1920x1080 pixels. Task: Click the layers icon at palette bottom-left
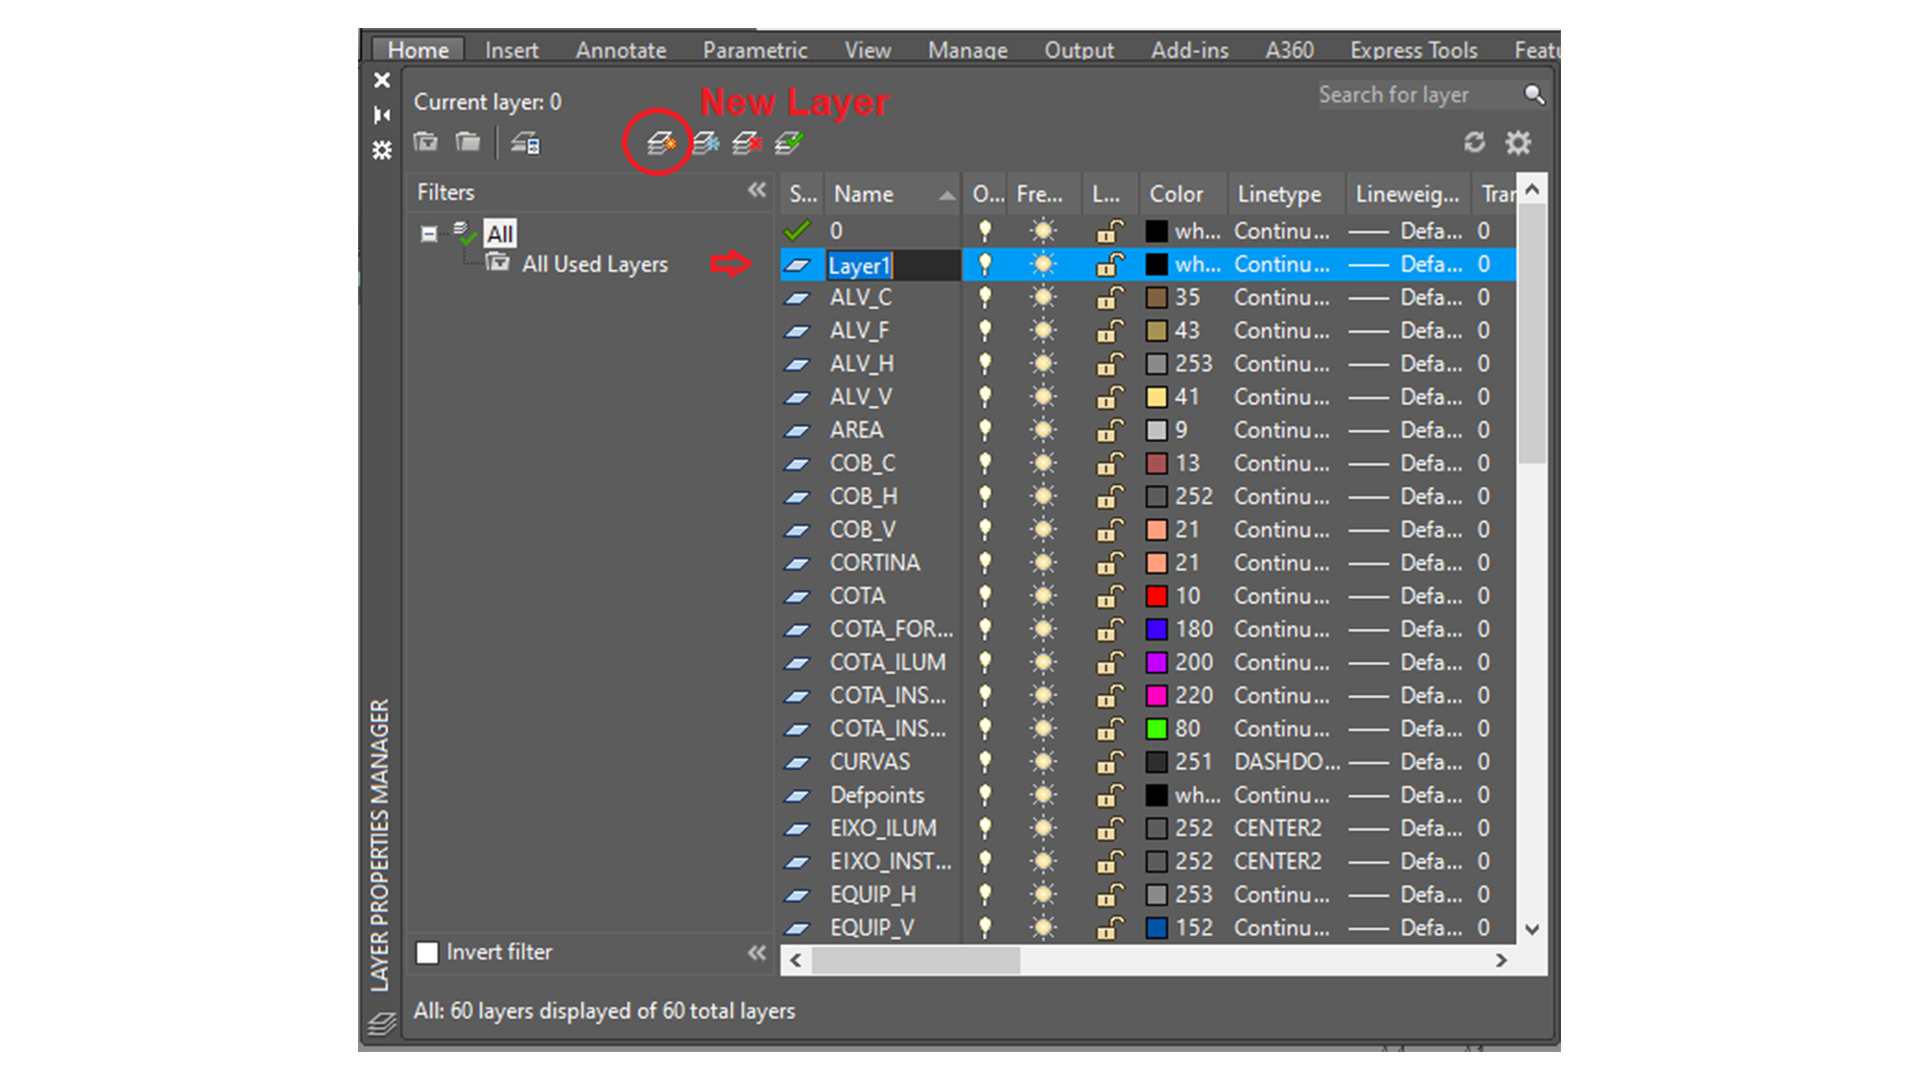click(x=382, y=1023)
